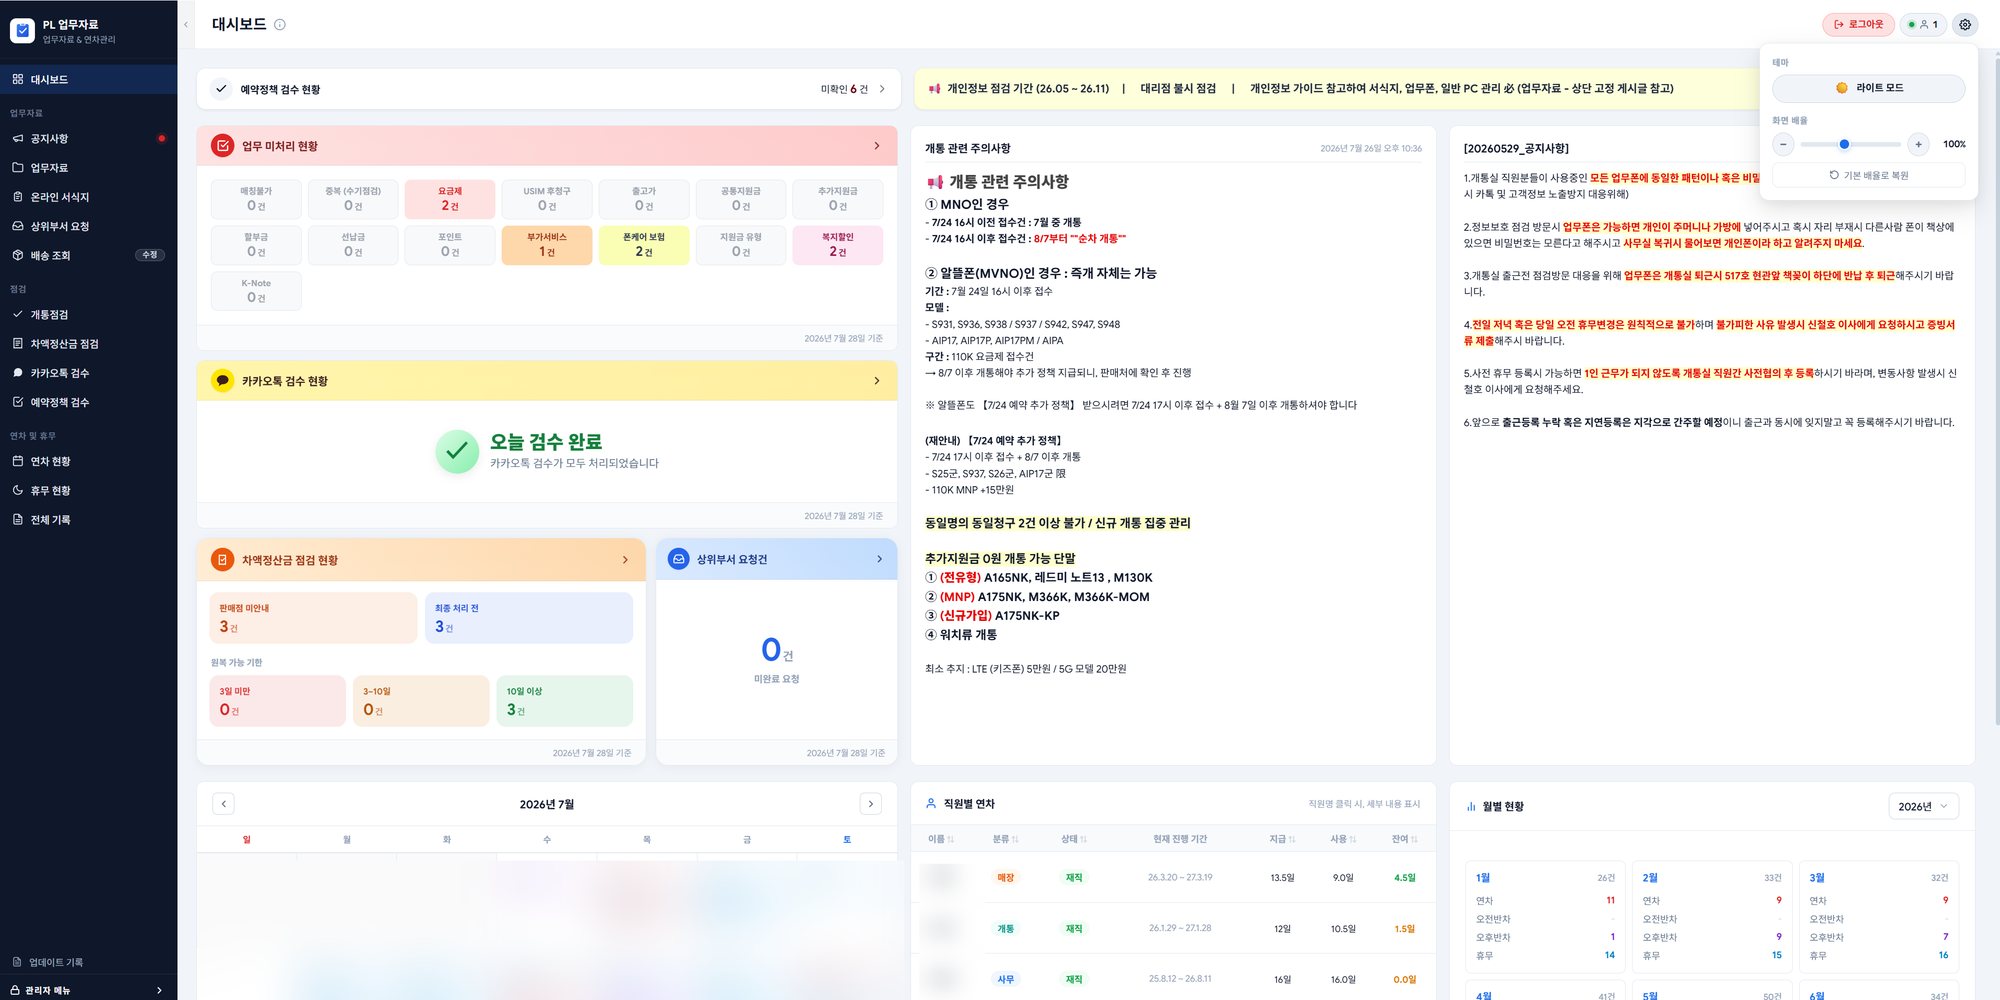Expand 카카오톡 검수 현황 with chevron
This screenshot has height=1000, width=2000.
(x=877, y=381)
